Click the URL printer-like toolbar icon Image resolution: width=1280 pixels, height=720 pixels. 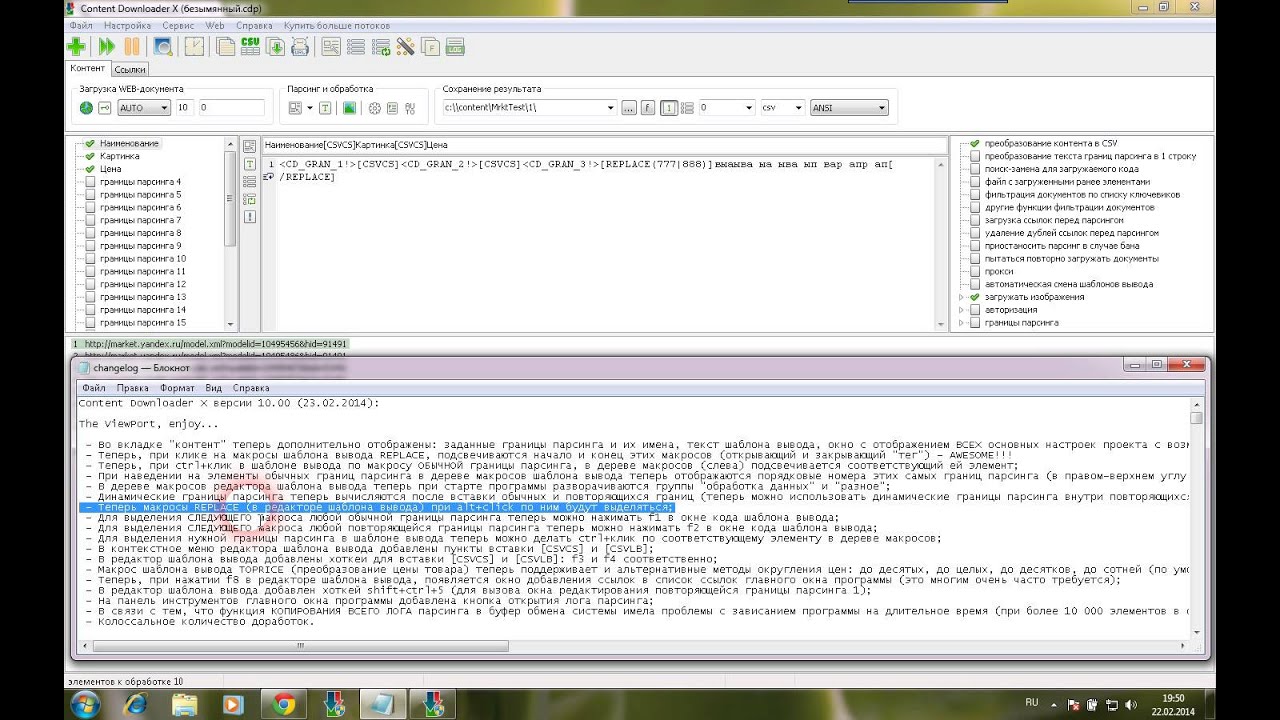(x=300, y=46)
